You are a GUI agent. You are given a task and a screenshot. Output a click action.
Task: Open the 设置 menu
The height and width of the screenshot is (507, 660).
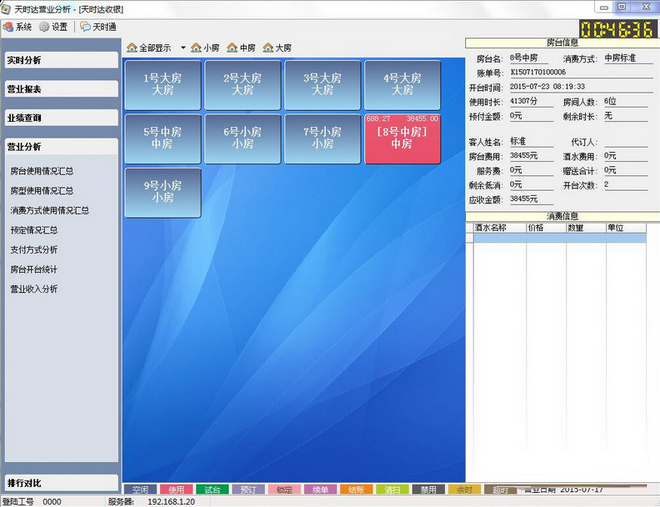53,27
